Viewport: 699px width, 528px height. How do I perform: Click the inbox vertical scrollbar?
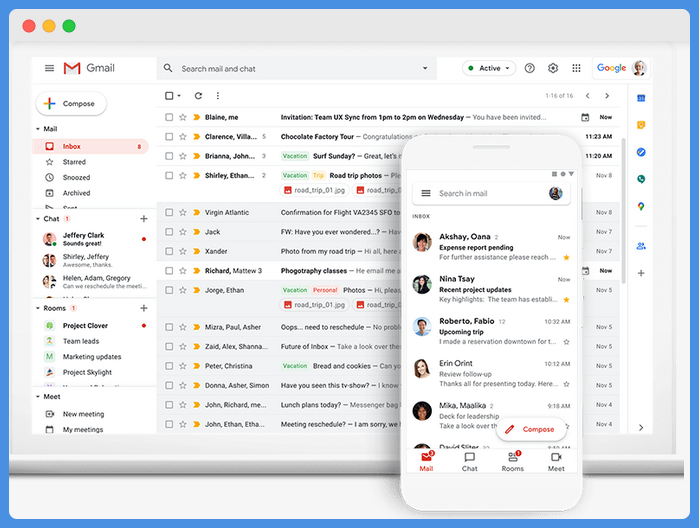624,210
